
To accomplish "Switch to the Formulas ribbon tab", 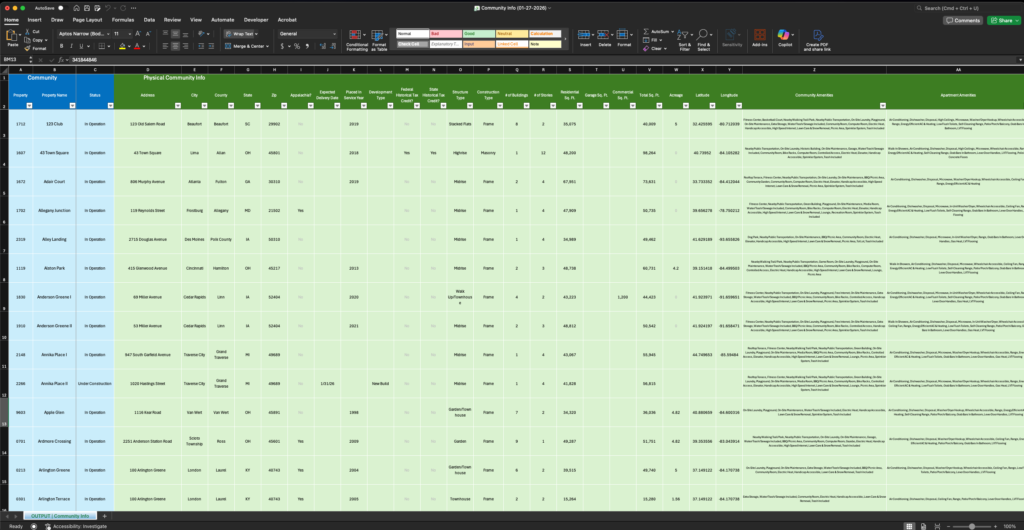I will (123, 19).
